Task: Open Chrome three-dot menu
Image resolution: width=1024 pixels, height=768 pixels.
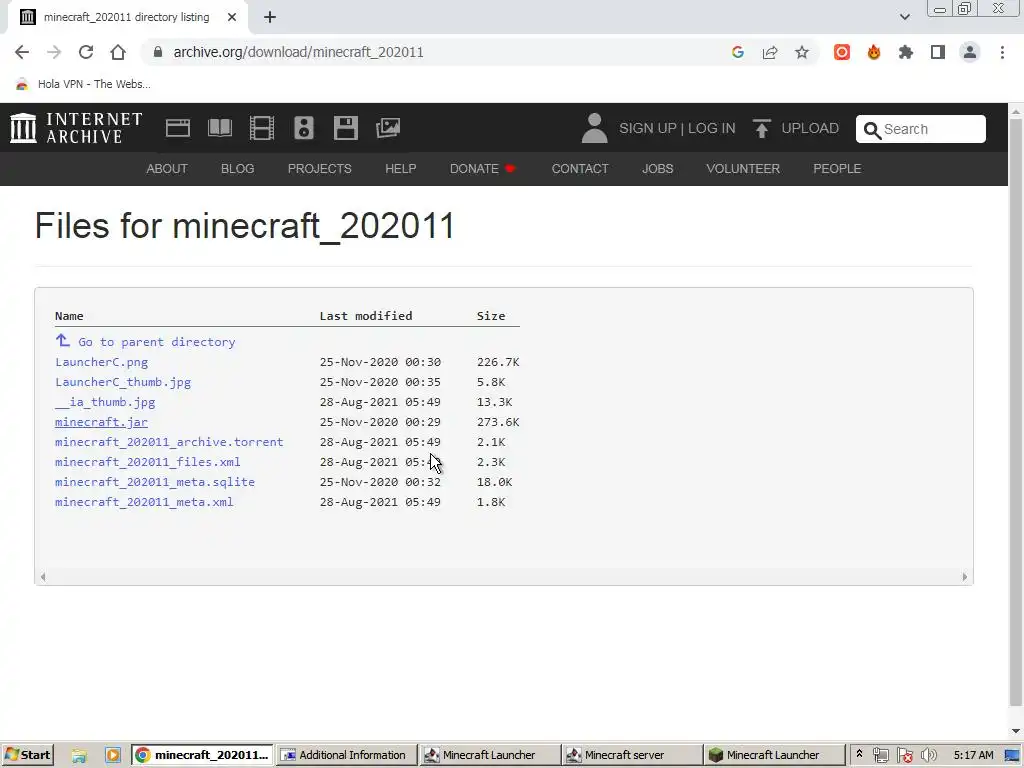Action: point(1002,52)
